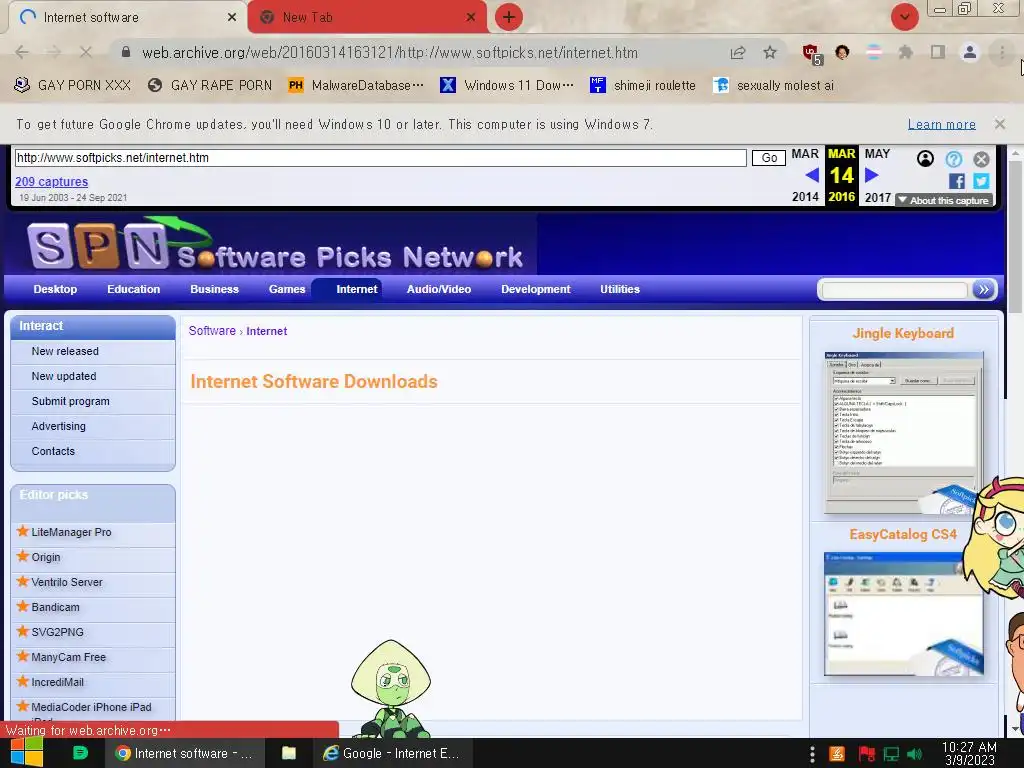The width and height of the screenshot is (1024, 768).
Task: Close the Wayback toolbar with X icon
Action: coord(981,159)
